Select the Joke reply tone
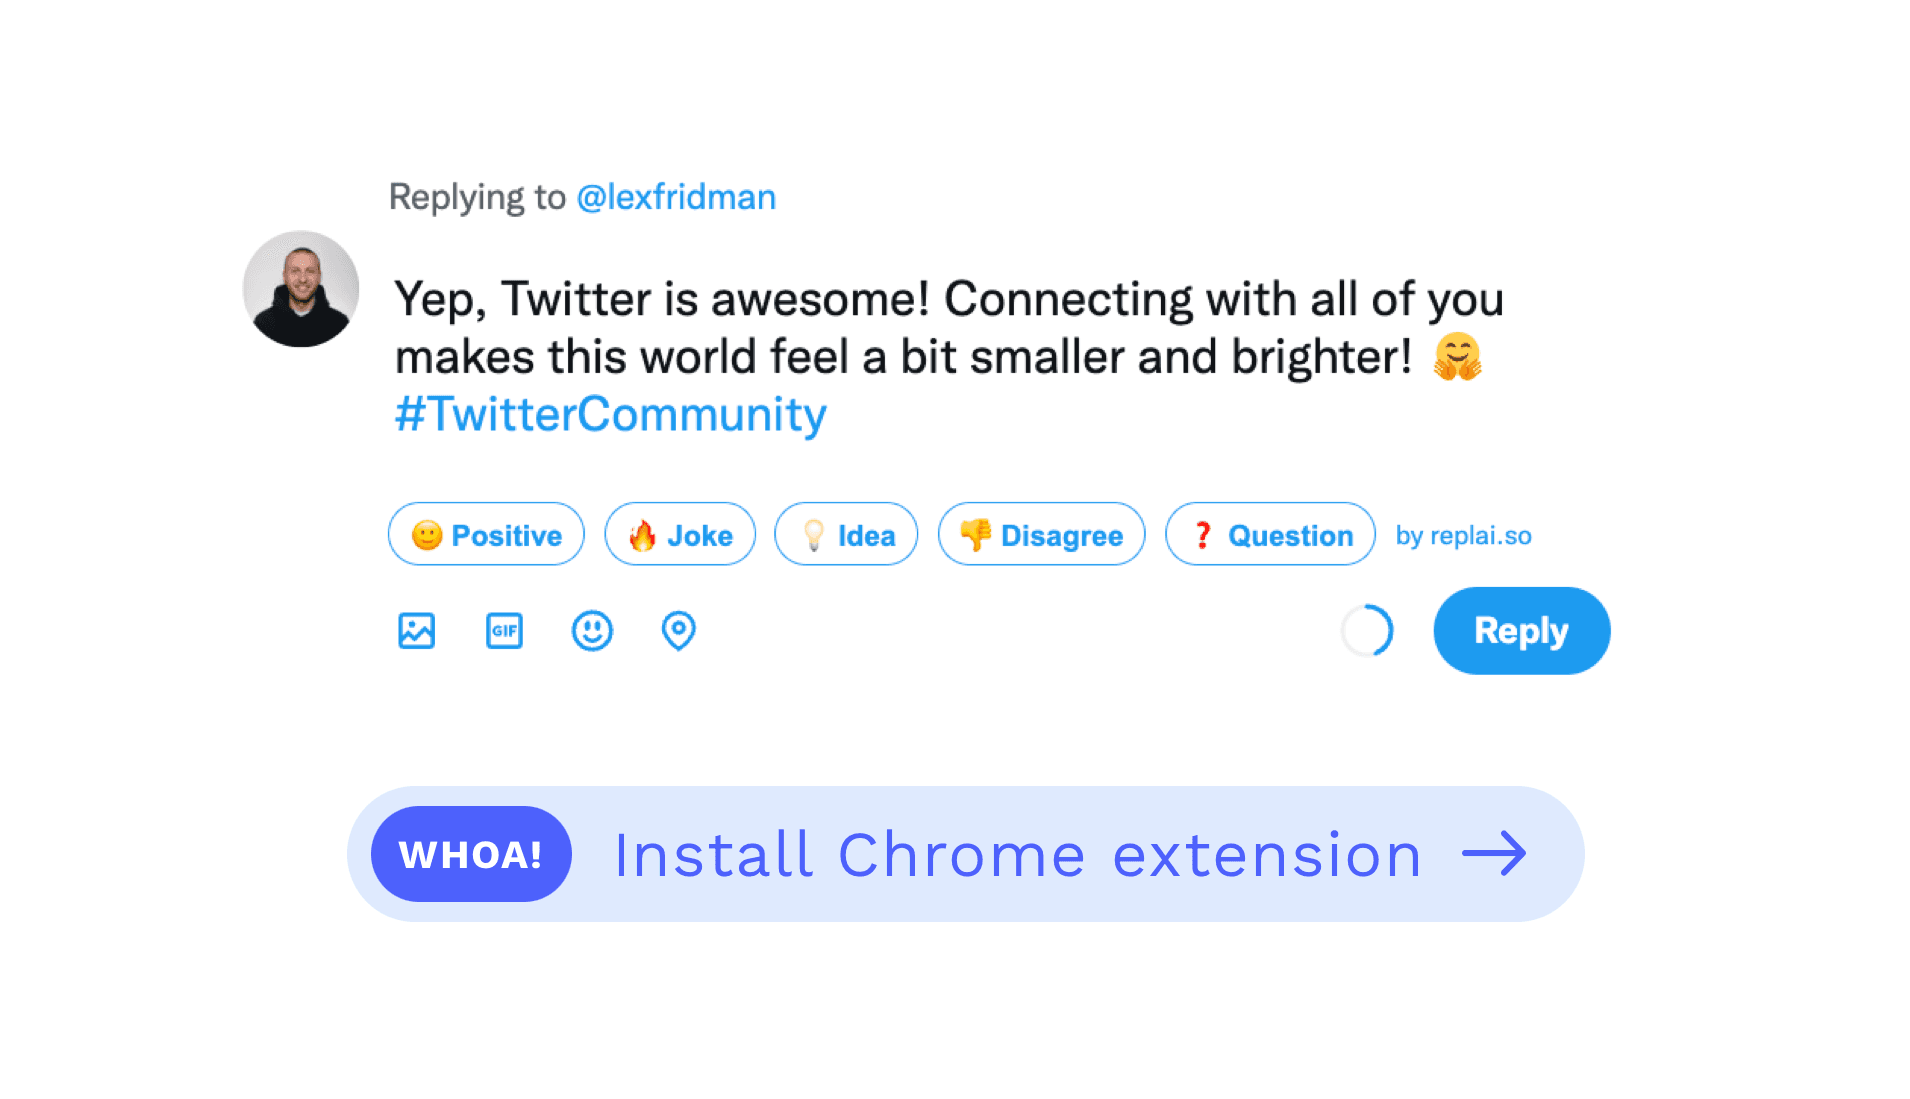This screenshot has height=1099, width=1910. [x=680, y=535]
